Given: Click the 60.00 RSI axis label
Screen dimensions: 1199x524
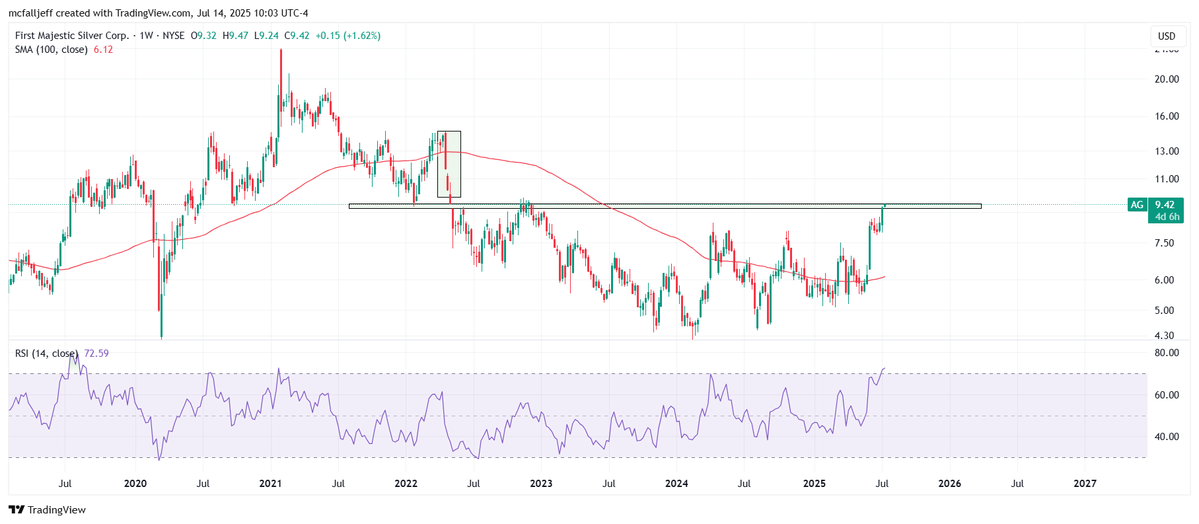Looking at the screenshot, I should coord(1167,395).
